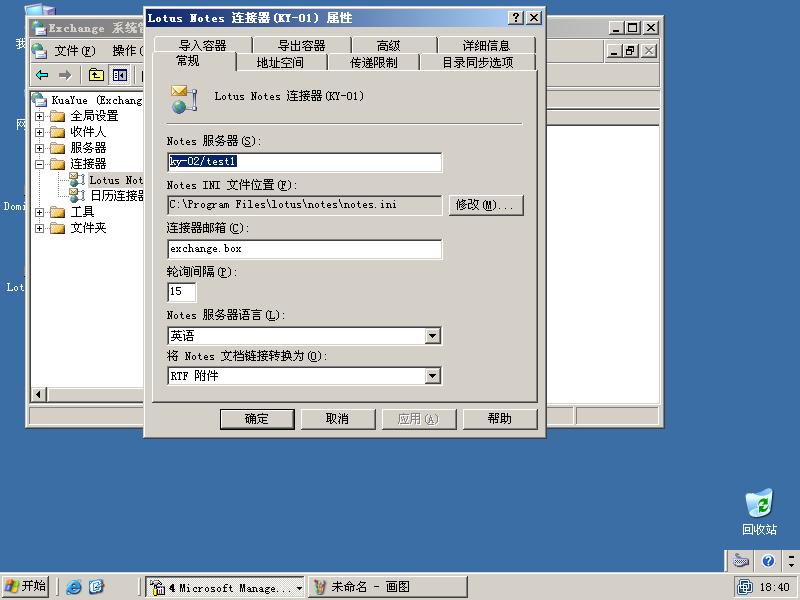Click the 连接器邮箱 input field
The height and width of the screenshot is (600, 800).
click(305, 249)
